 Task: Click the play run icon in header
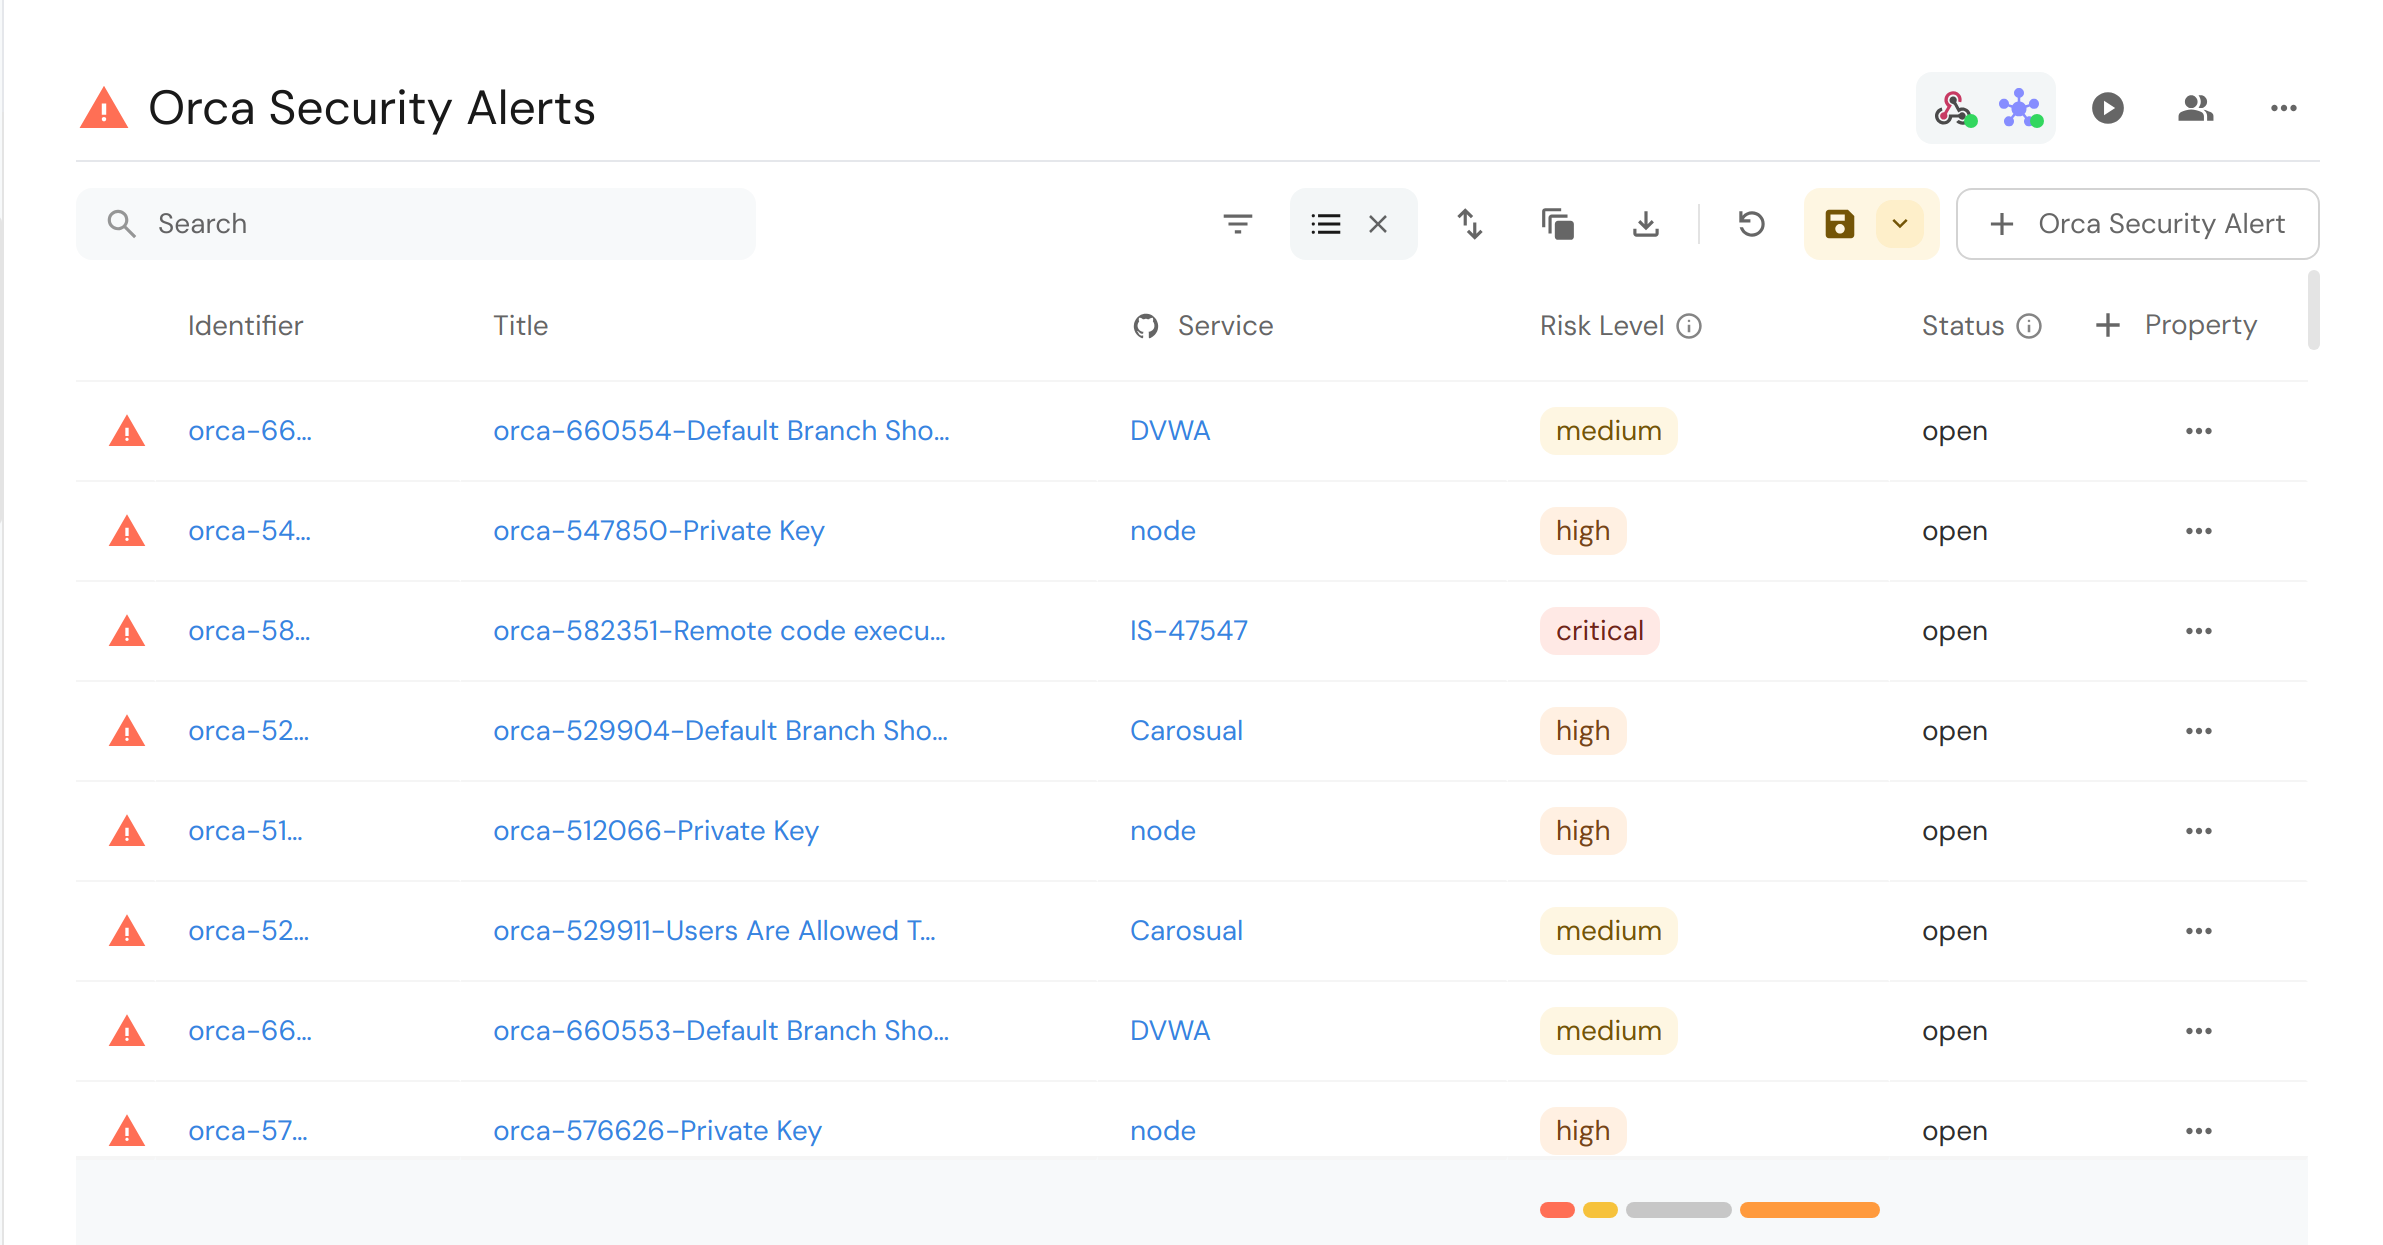[2107, 108]
